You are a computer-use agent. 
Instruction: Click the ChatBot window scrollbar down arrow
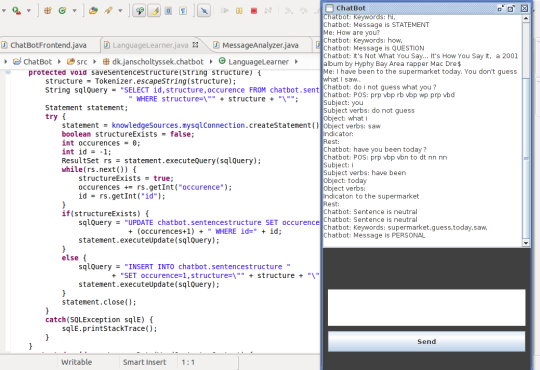(x=526, y=243)
